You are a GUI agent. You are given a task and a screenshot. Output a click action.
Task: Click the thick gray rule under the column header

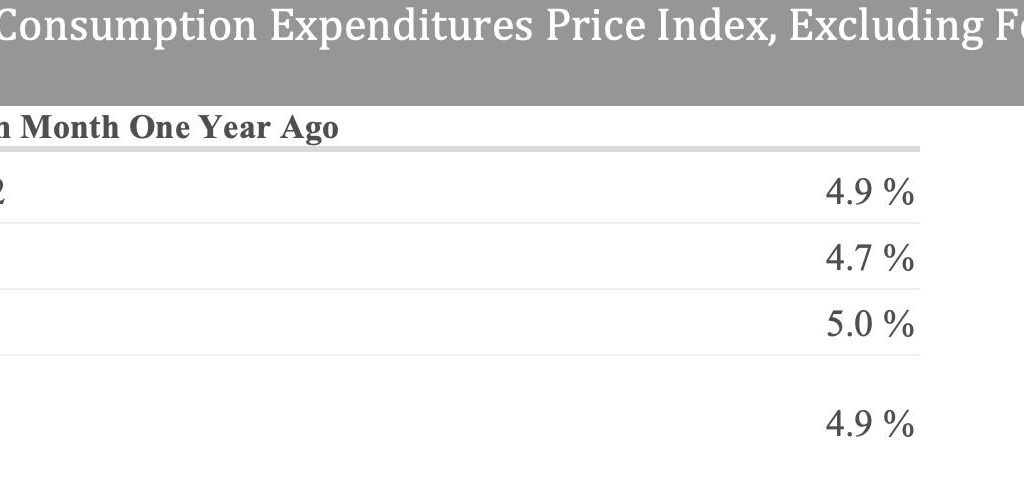(x=460, y=149)
